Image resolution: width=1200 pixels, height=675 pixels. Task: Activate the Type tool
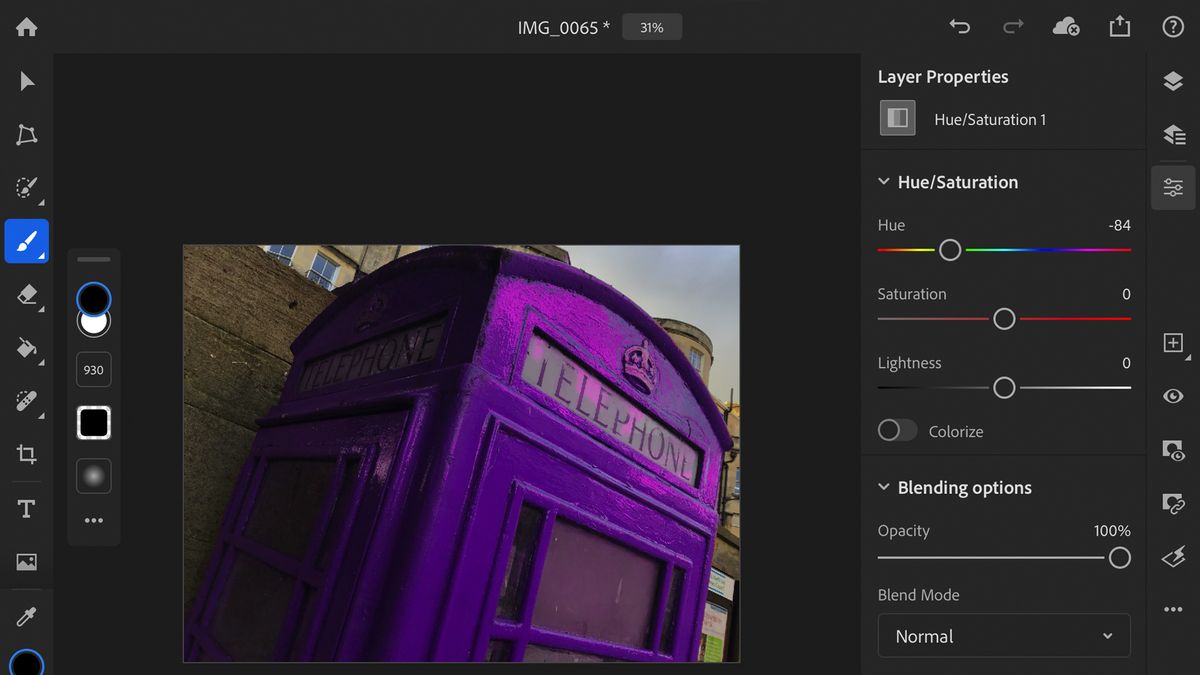(26, 508)
